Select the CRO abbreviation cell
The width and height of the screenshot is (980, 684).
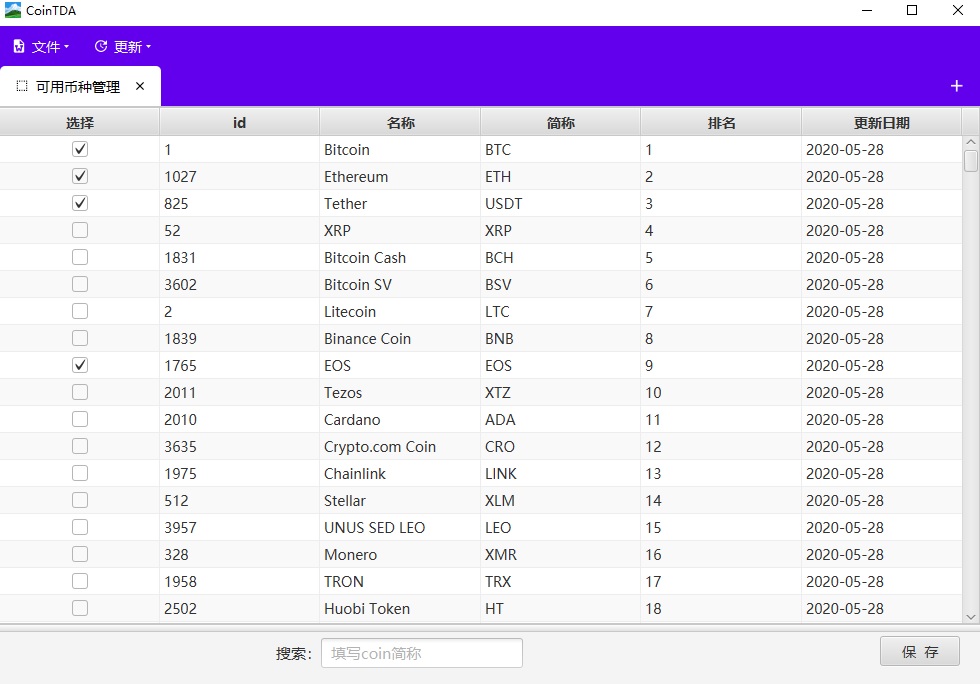tap(561, 446)
